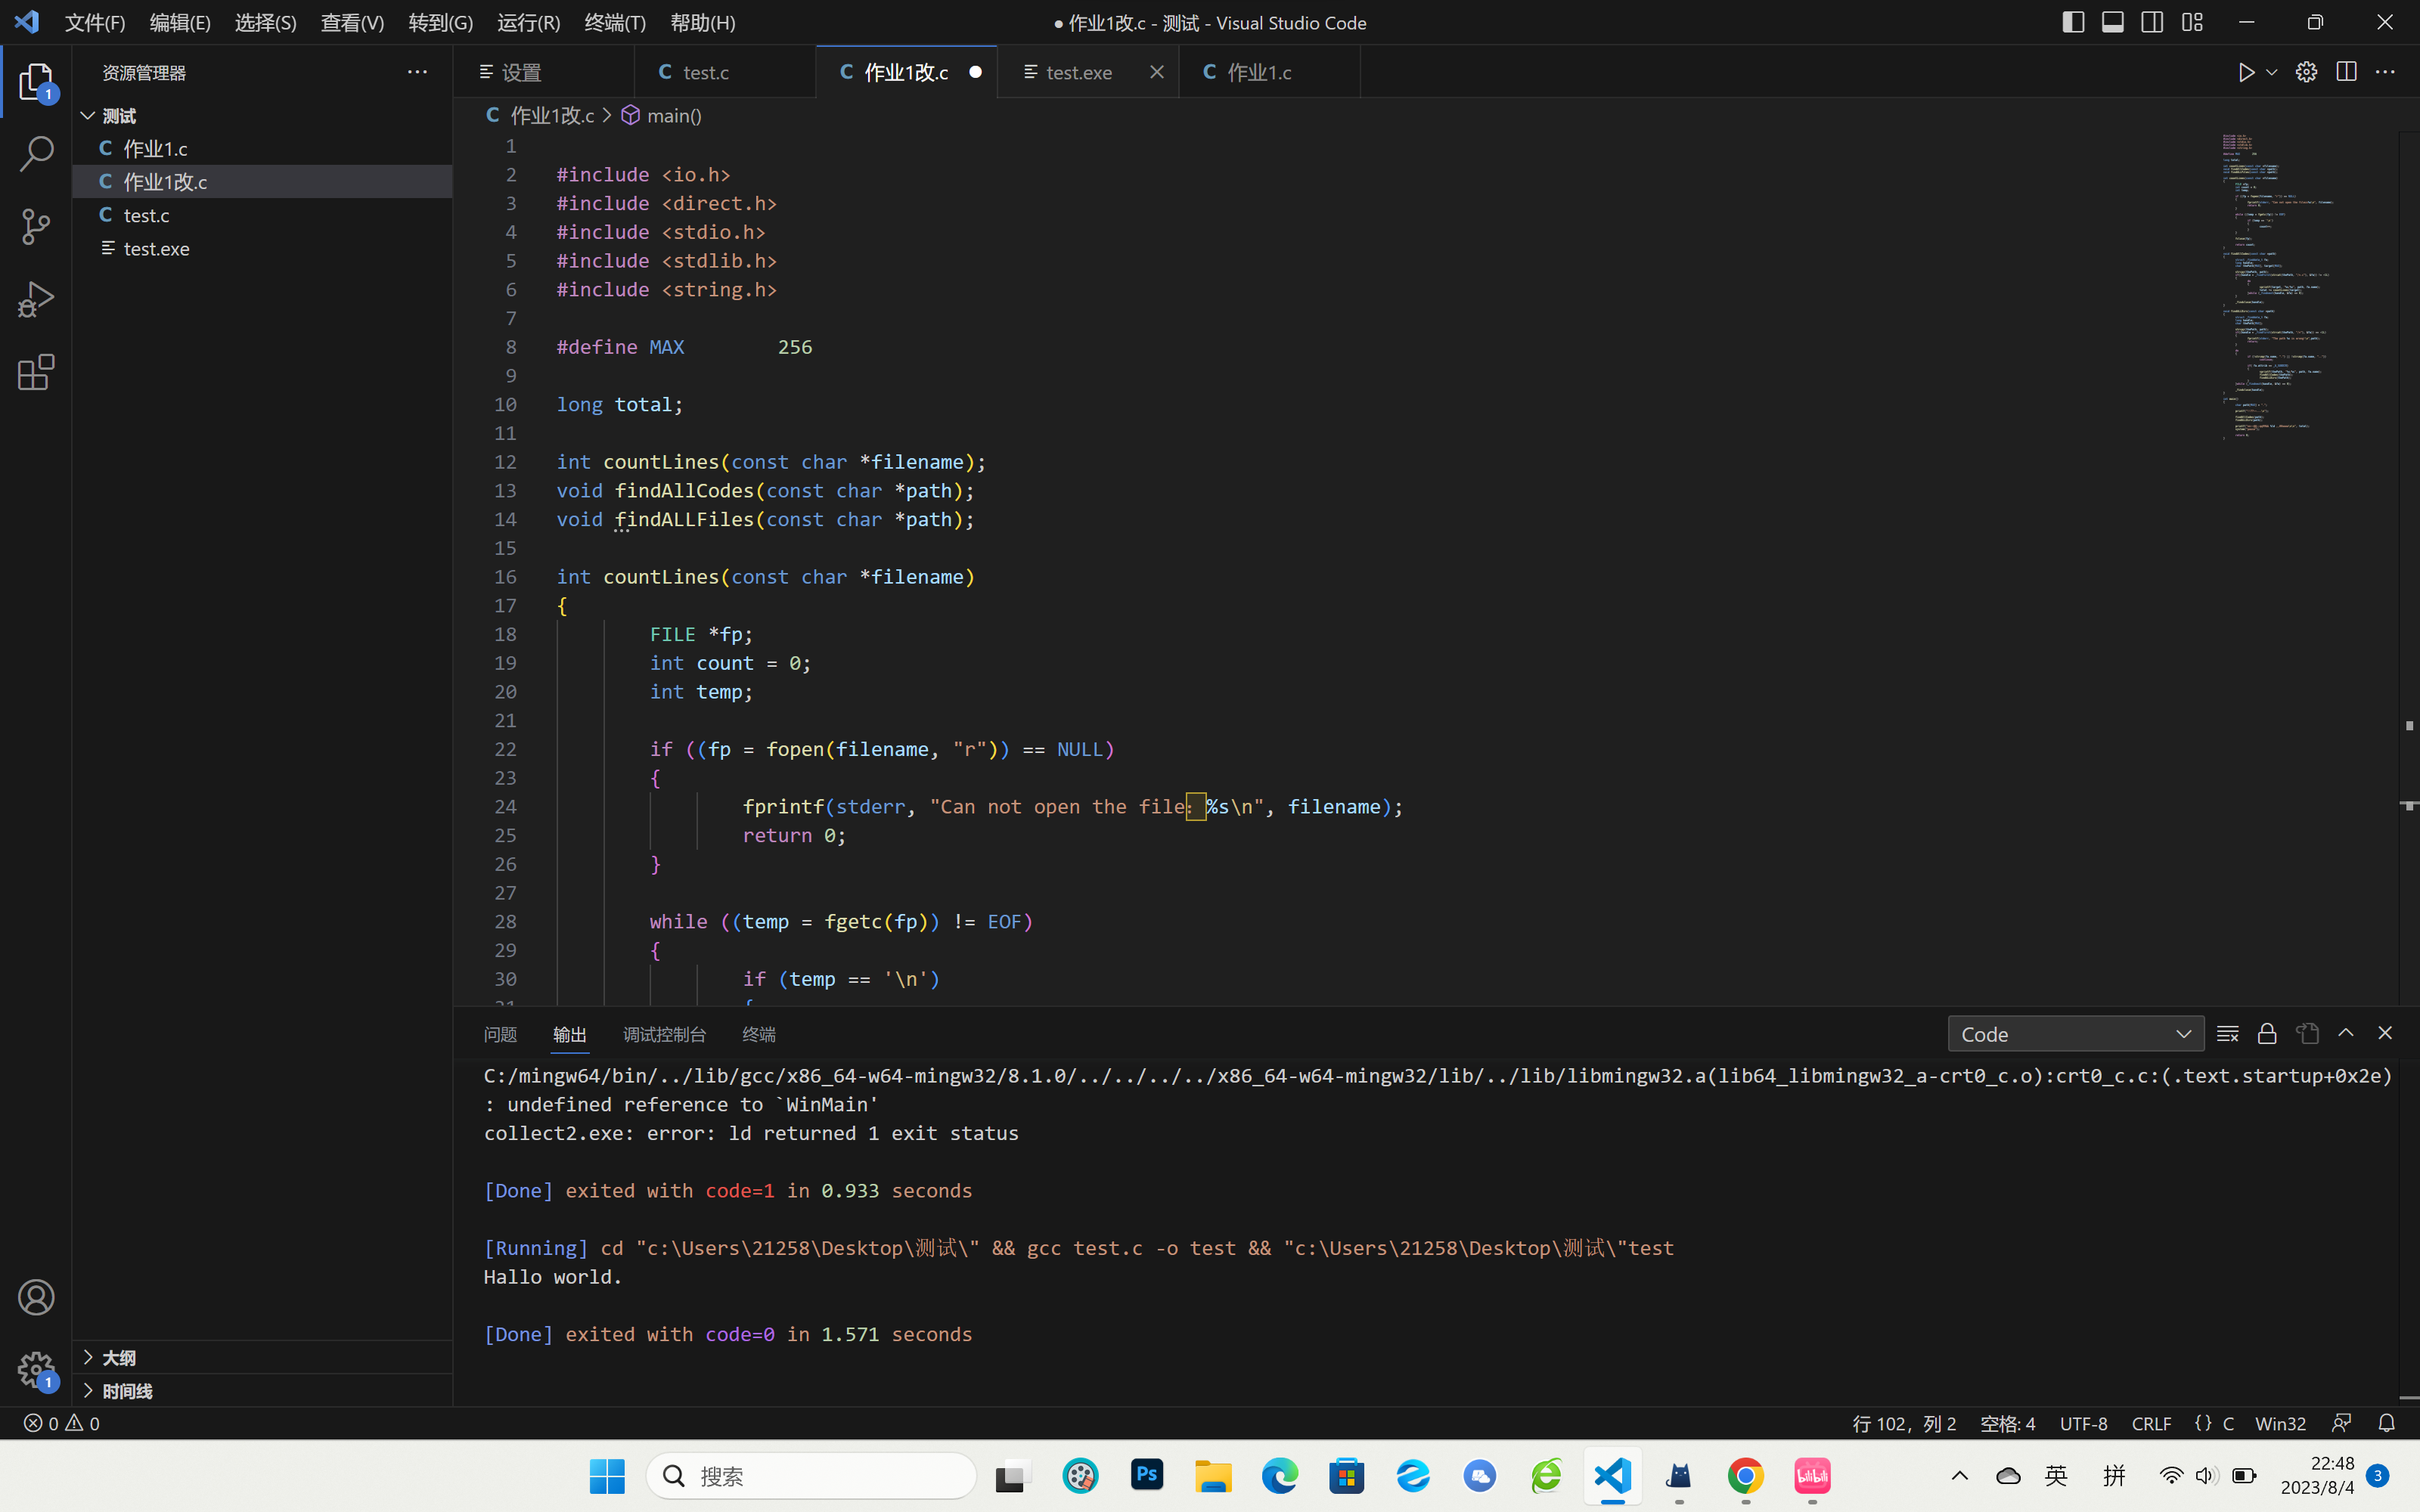
Task: Open 编辑(E) menu
Action: [x=180, y=22]
